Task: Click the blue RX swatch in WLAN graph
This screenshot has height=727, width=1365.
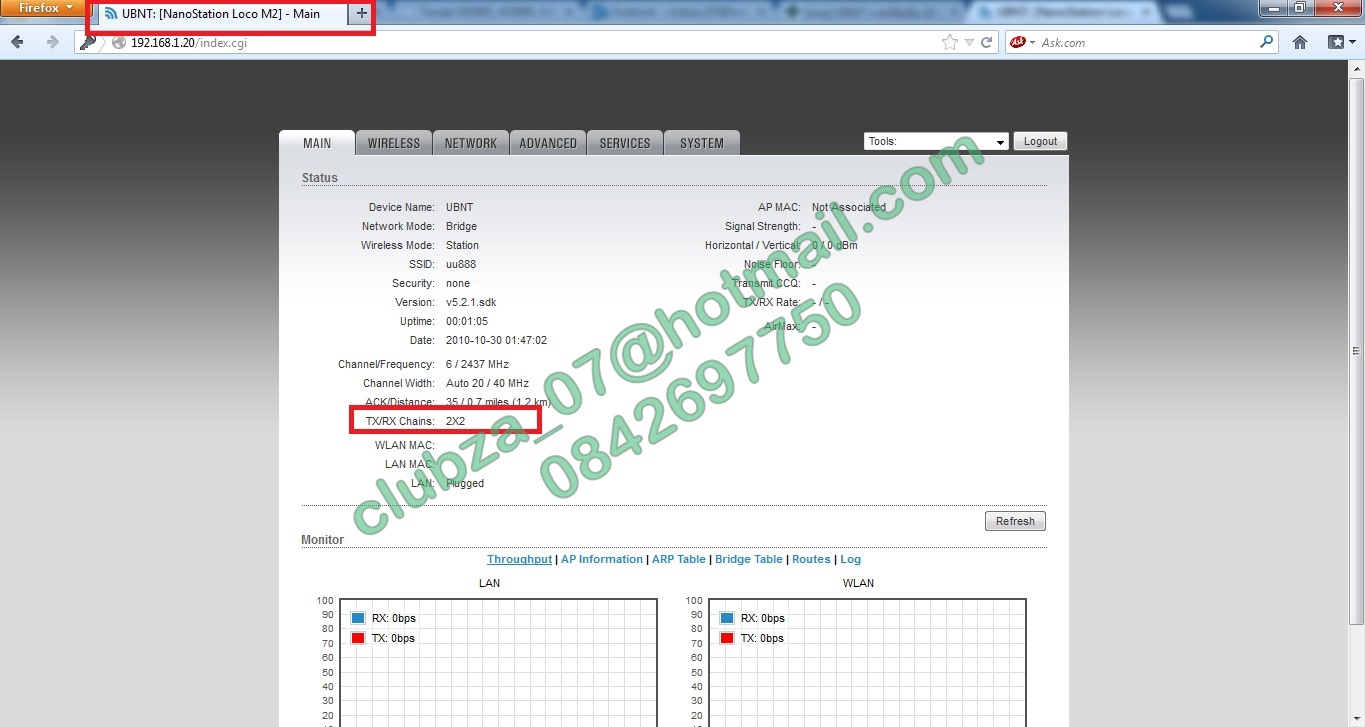Action: pyautogui.click(x=727, y=618)
